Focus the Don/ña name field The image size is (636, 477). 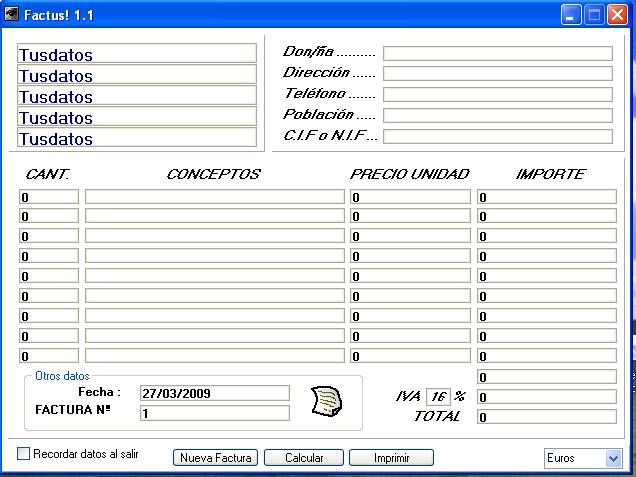498,54
